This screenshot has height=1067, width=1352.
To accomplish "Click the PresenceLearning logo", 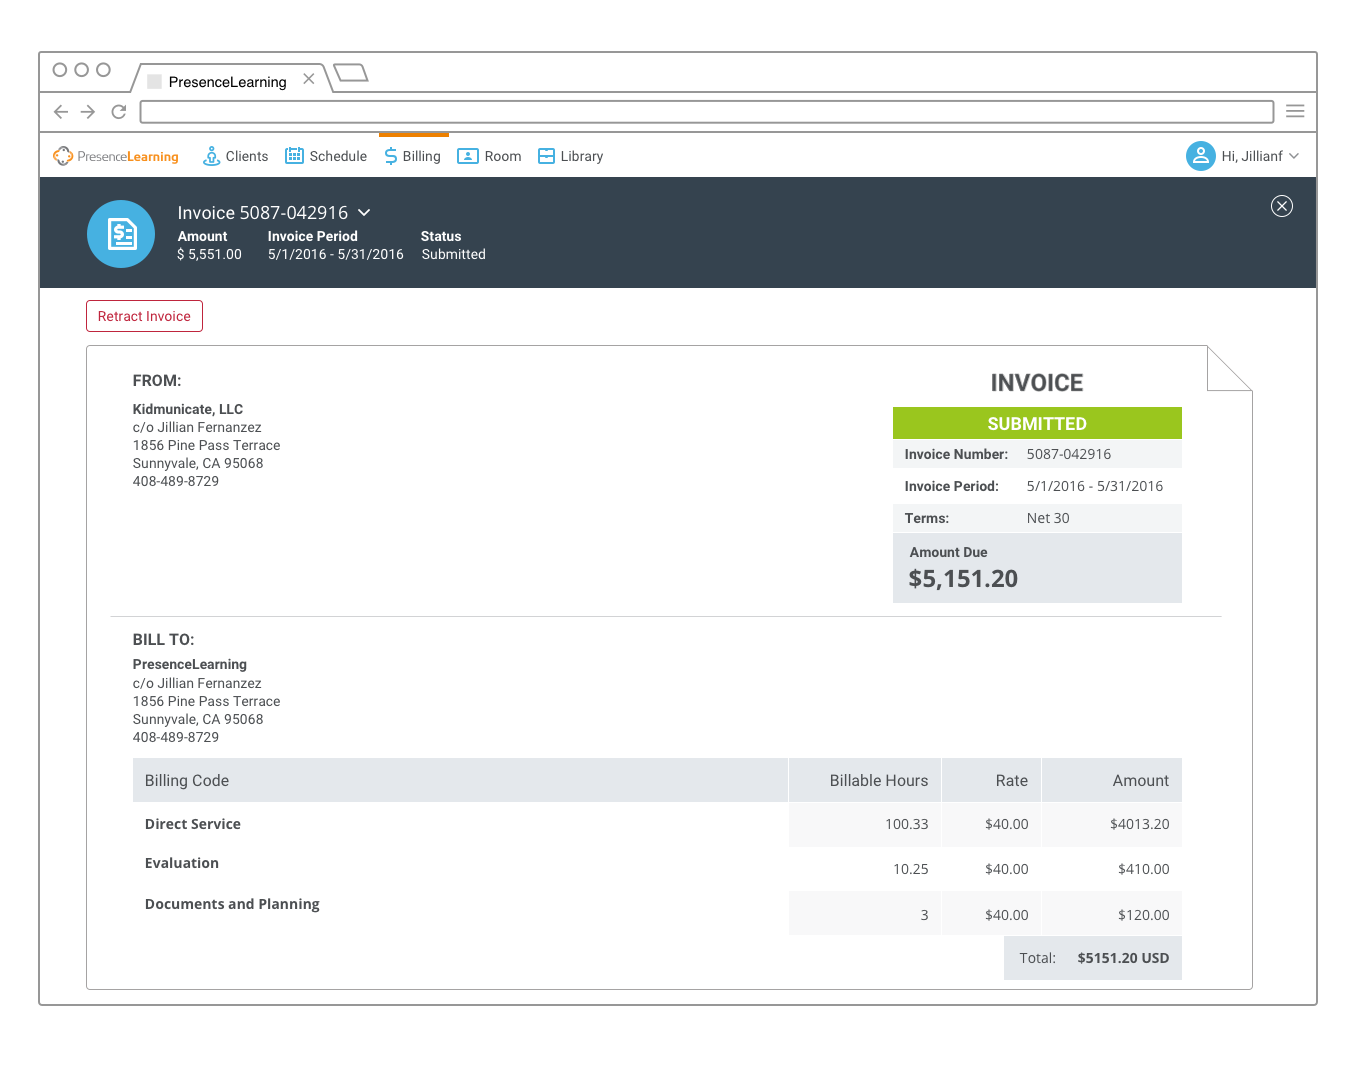I will tap(116, 156).
